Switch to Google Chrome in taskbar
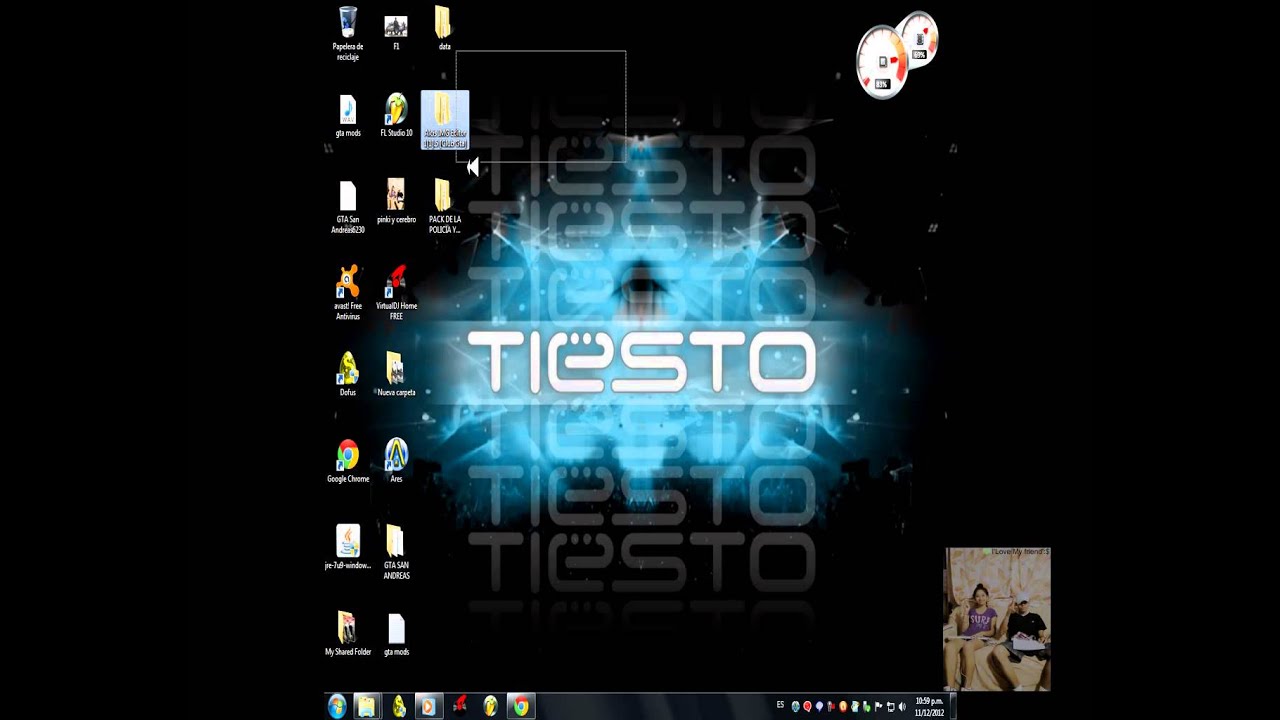Viewport: 1280px width, 720px height. tap(521, 706)
